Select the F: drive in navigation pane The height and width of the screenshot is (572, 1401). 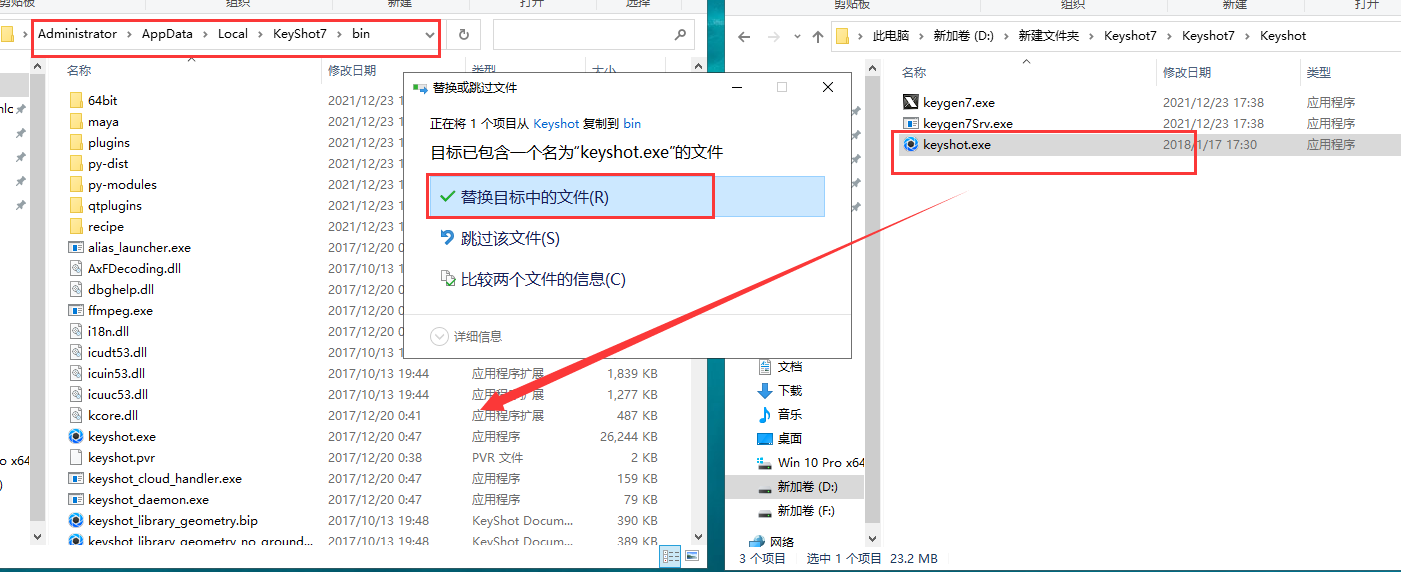pos(806,510)
